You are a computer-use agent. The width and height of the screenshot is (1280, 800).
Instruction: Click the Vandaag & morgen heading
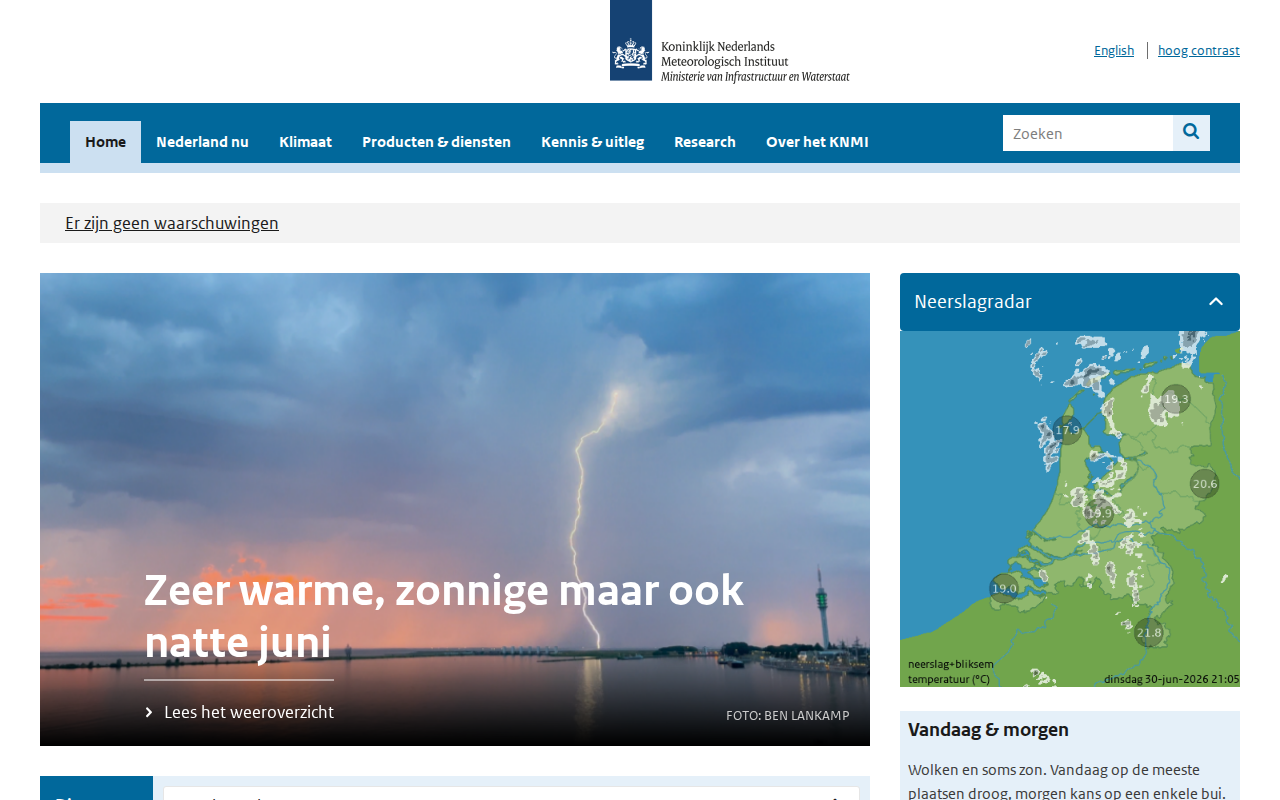[988, 730]
